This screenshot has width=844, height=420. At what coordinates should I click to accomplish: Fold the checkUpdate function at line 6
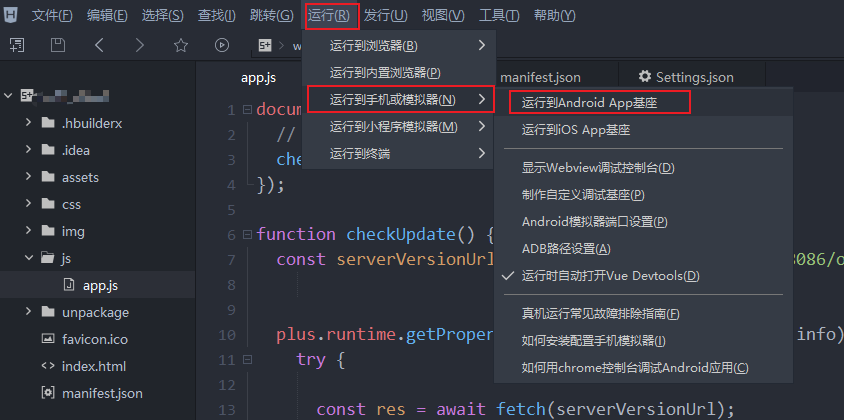click(247, 235)
